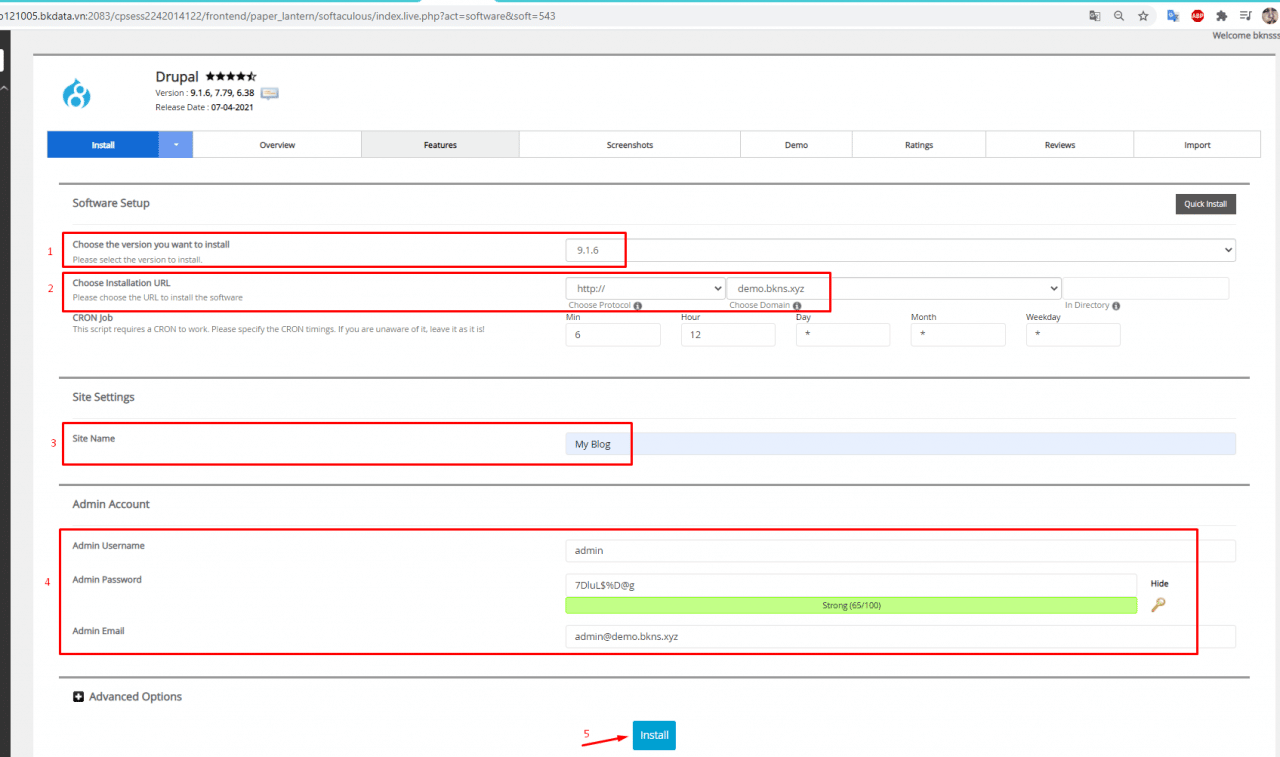Click the Admin Account heading
Viewport: 1280px width, 757px height.
pos(111,504)
